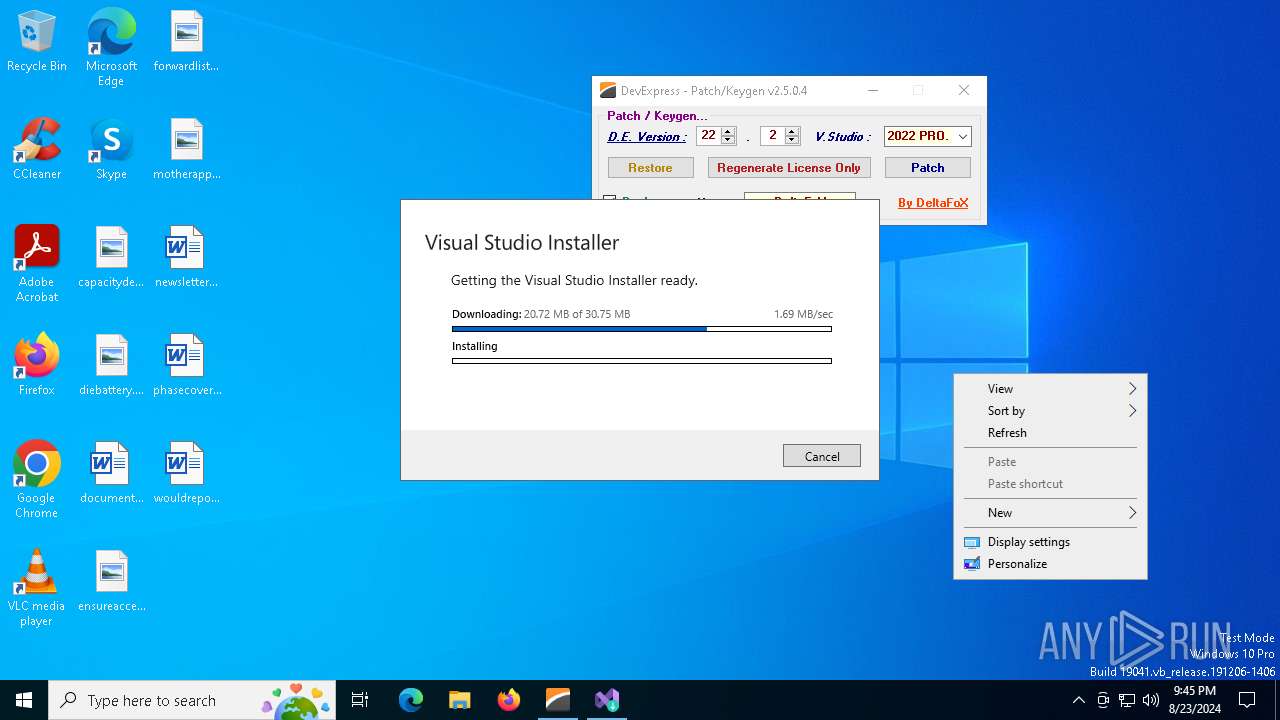Open the View submenu in context menu
The image size is (1280, 720).
point(1050,389)
